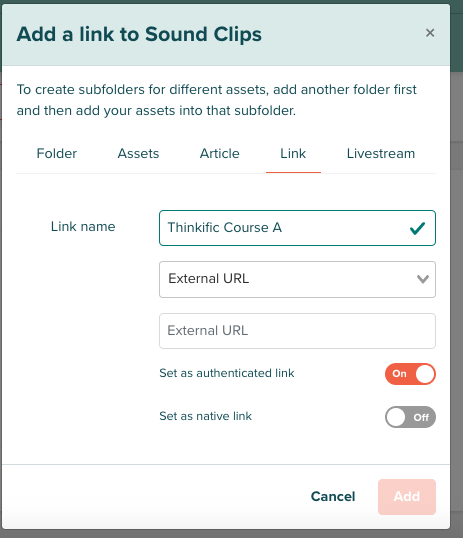Viewport: 463px width, 538px height.
Task: Click the Add button
Action: coord(407,496)
